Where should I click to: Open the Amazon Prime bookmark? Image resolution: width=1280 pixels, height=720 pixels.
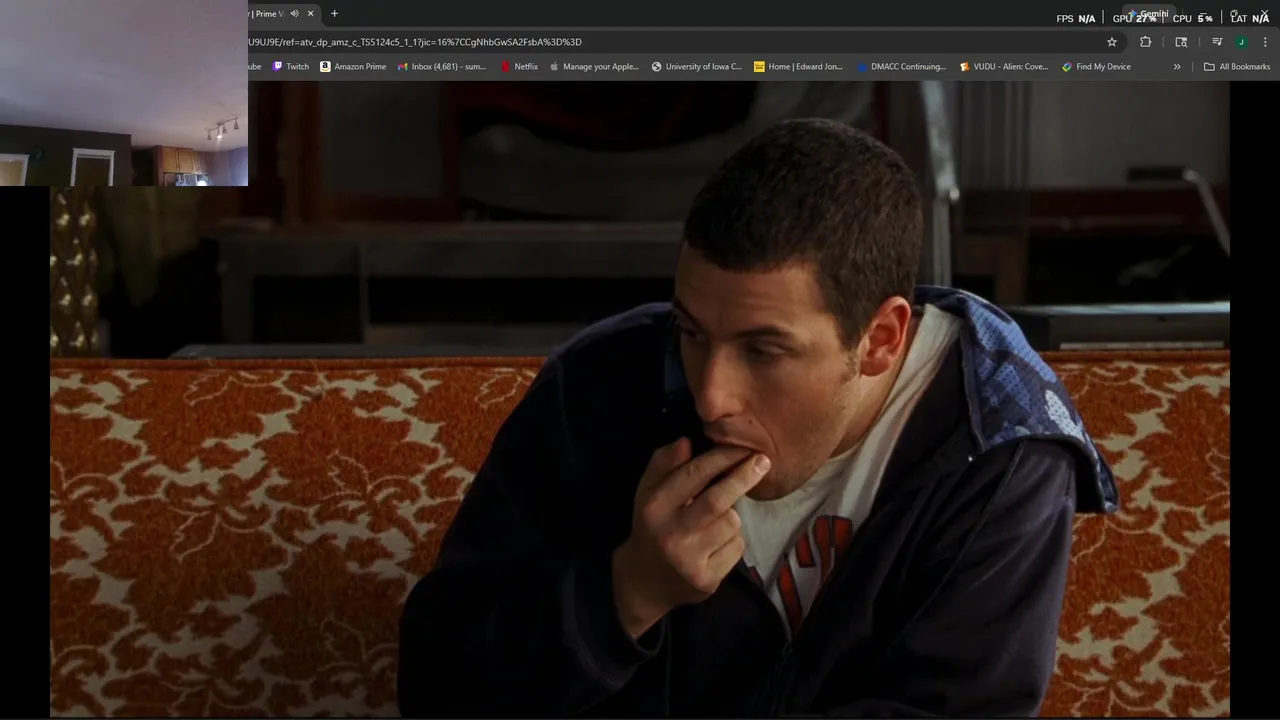tap(353, 67)
